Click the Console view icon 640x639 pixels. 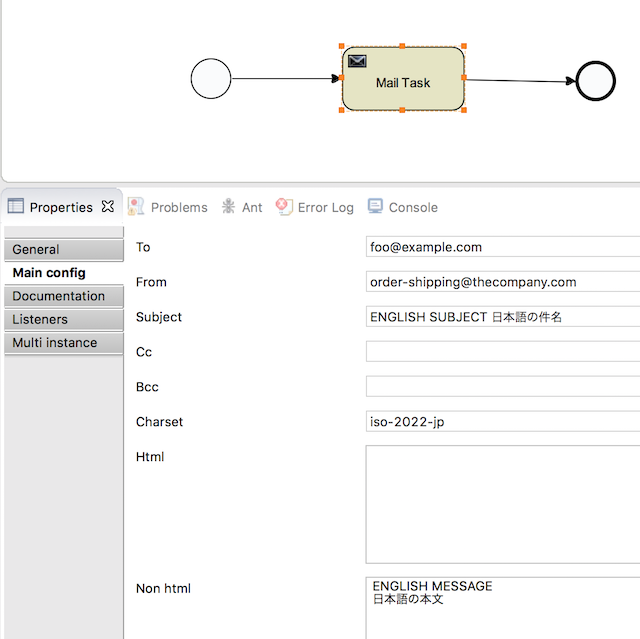[375, 207]
